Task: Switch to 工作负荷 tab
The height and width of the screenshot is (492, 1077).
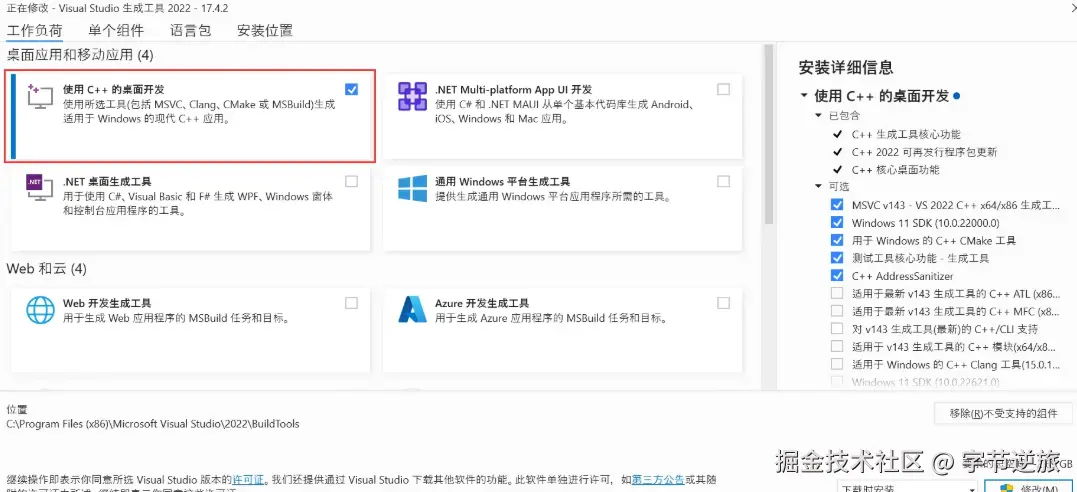Action: coord(34,30)
